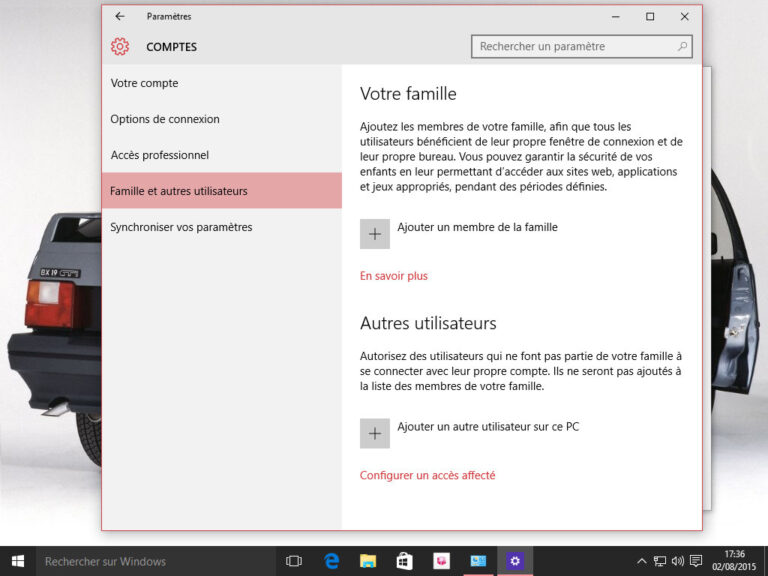The width and height of the screenshot is (768, 576).
Task: Show hidden system tray icons
Action: tap(642, 561)
